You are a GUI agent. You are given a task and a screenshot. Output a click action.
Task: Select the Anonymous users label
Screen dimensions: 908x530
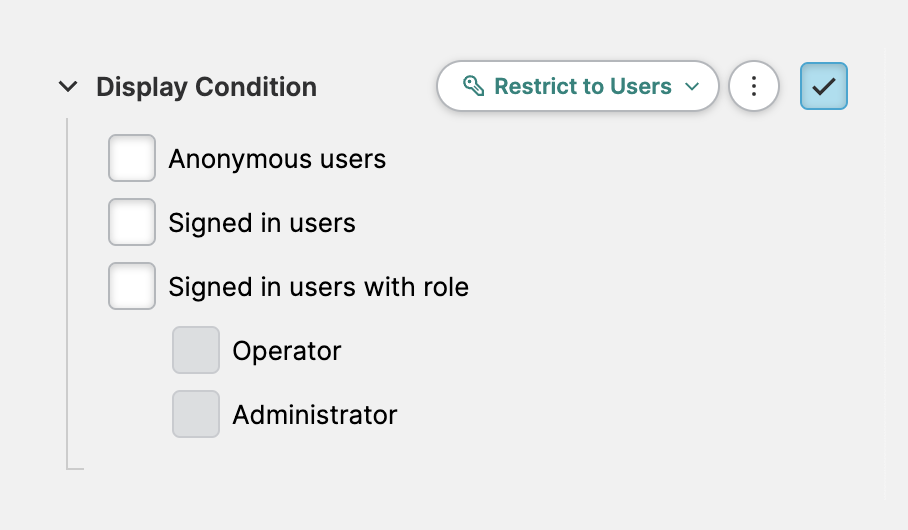[x=277, y=159]
